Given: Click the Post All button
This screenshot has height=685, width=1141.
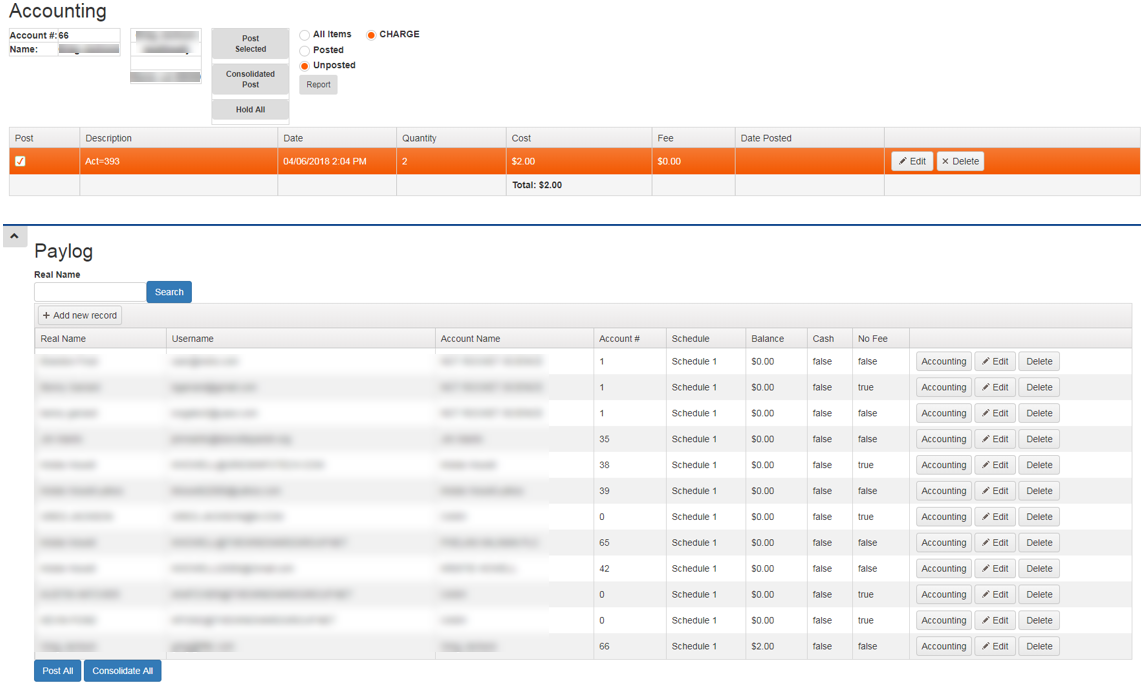Looking at the screenshot, I should point(58,671).
